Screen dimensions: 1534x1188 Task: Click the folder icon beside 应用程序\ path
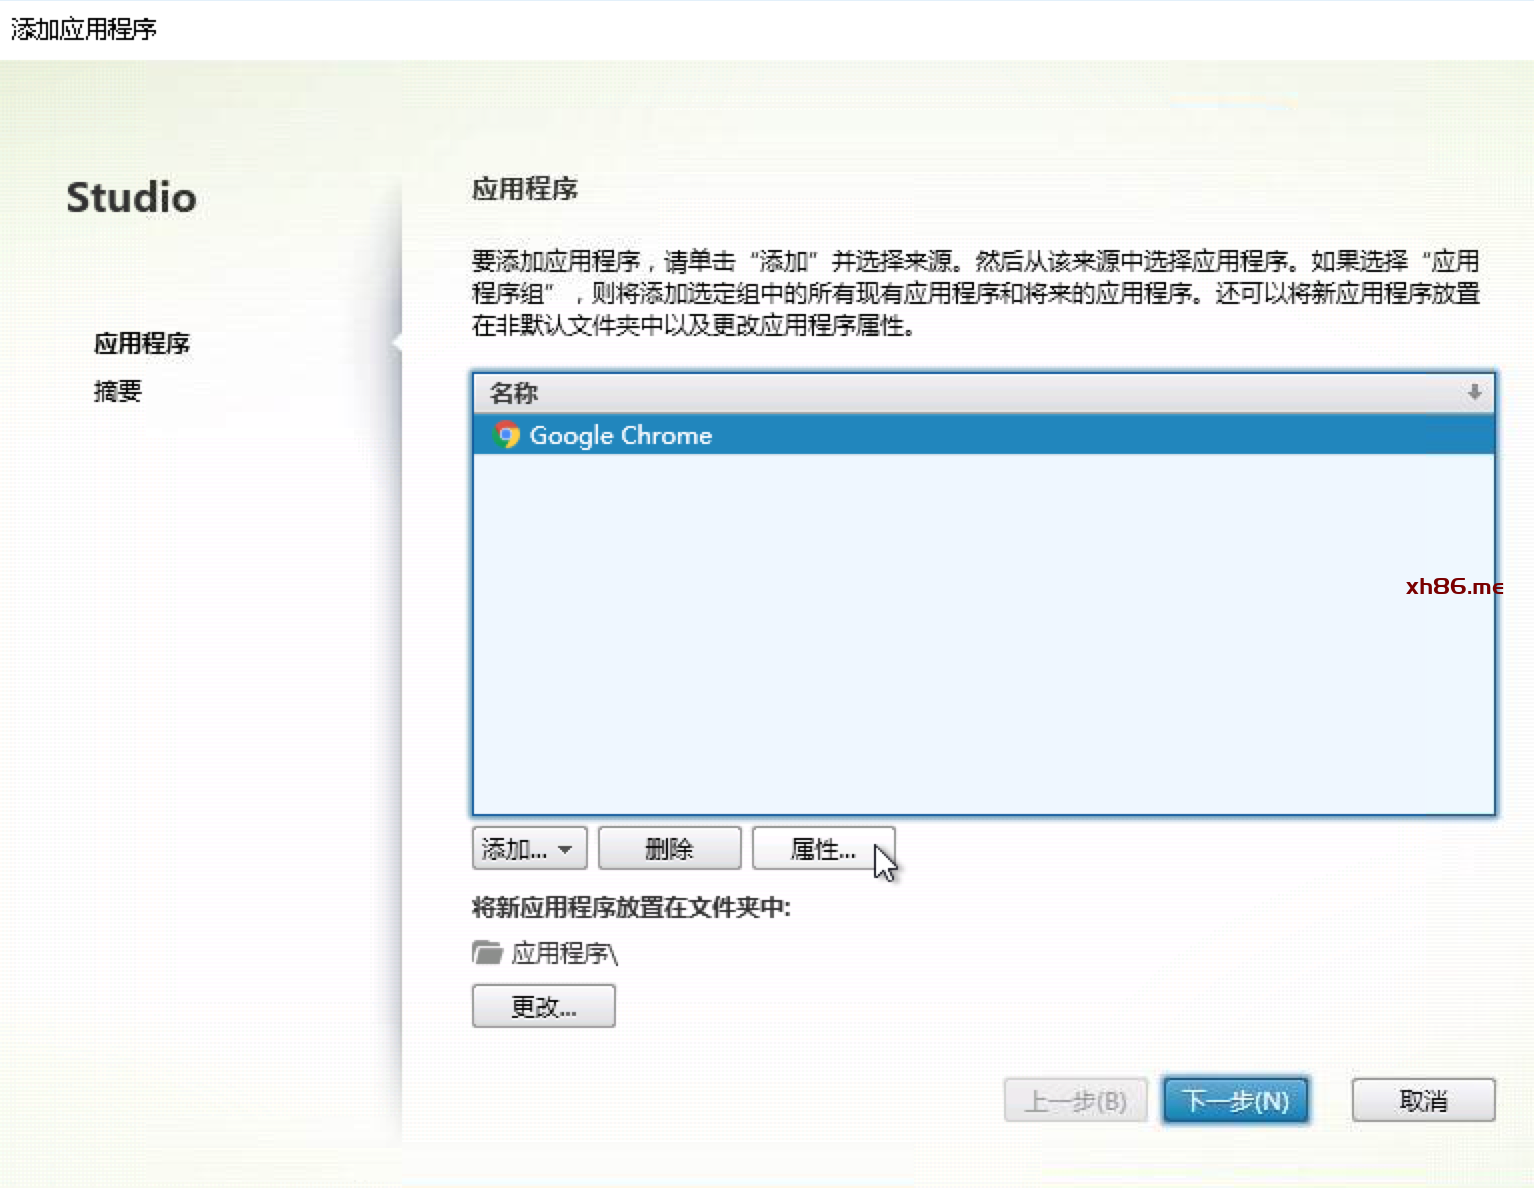487,953
